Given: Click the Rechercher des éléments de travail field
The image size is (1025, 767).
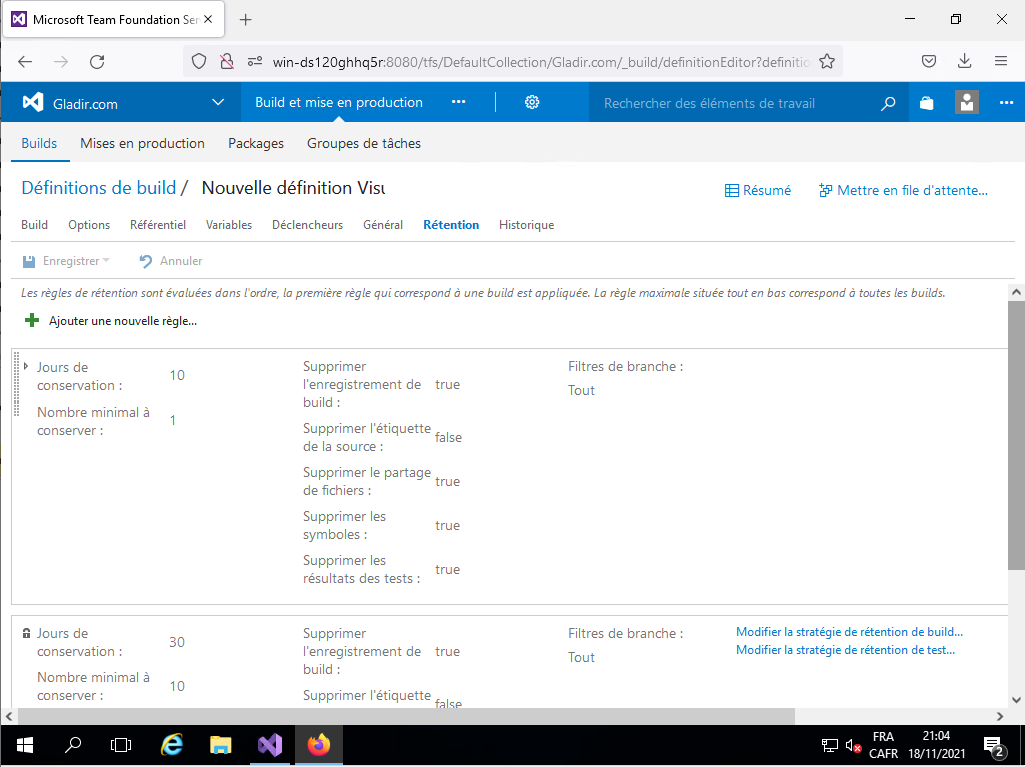Looking at the screenshot, I should (x=735, y=103).
